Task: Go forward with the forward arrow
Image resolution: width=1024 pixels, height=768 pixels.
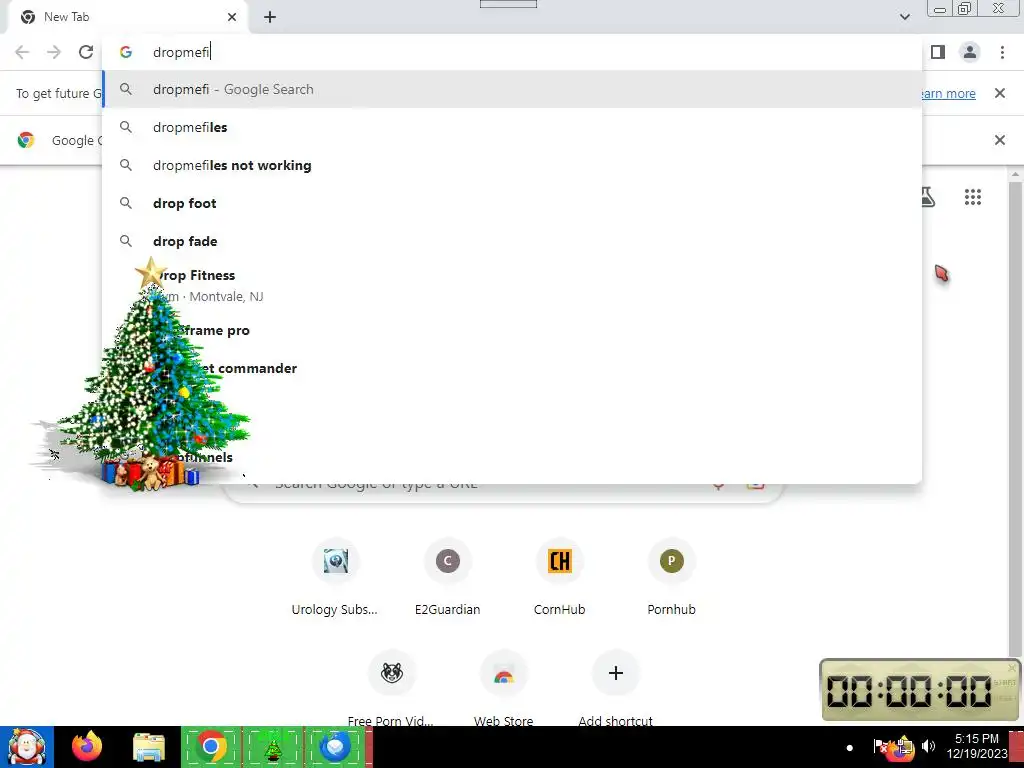Action: tap(54, 52)
